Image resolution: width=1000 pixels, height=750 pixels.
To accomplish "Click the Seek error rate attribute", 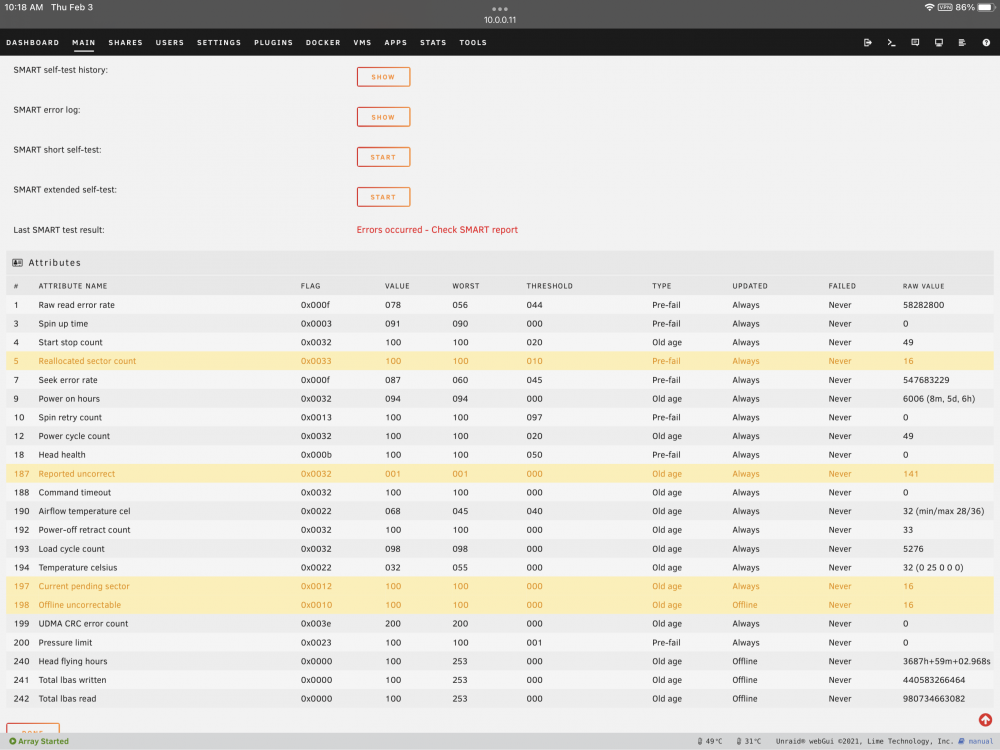I will click(x=68, y=380).
